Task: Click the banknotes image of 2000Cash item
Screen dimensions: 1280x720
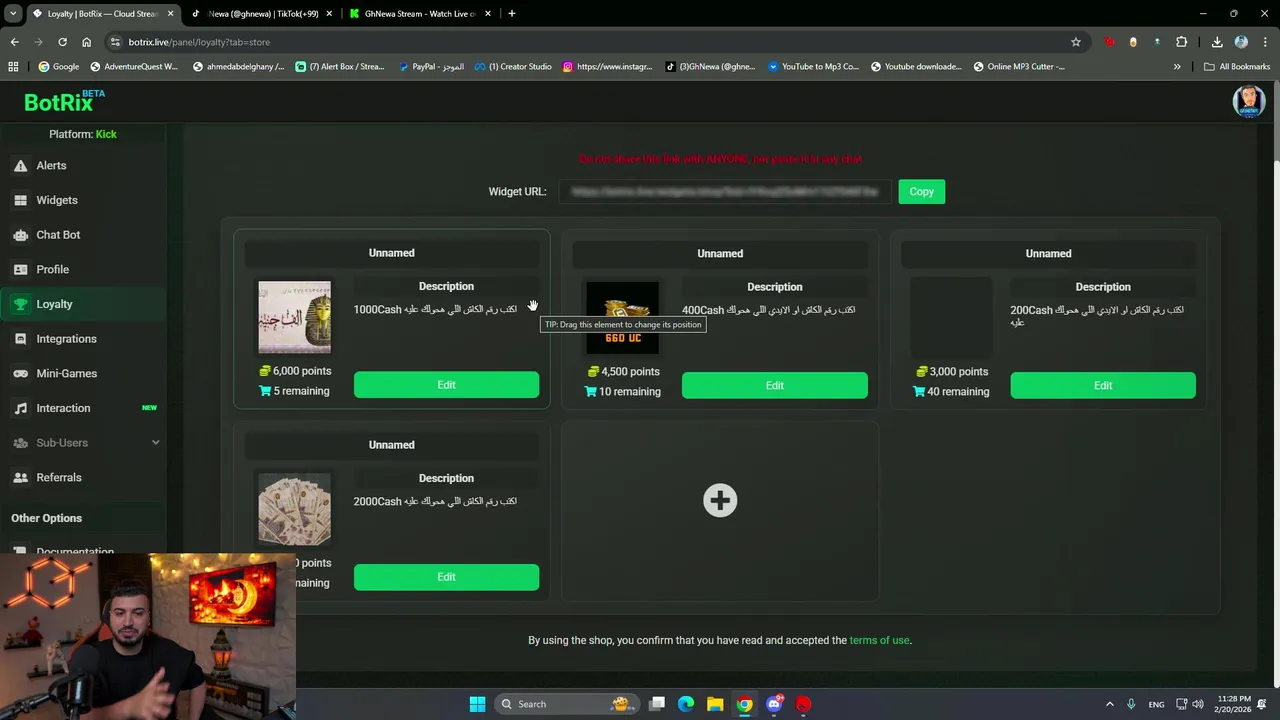Action: (294, 509)
